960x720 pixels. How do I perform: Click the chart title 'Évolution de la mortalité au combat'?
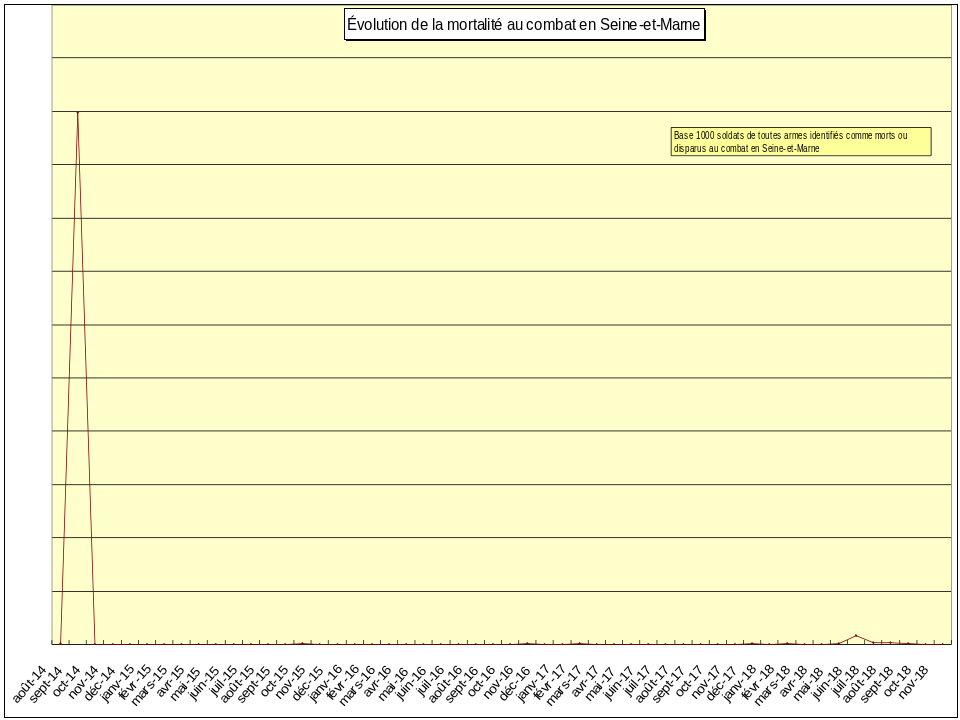(524, 25)
